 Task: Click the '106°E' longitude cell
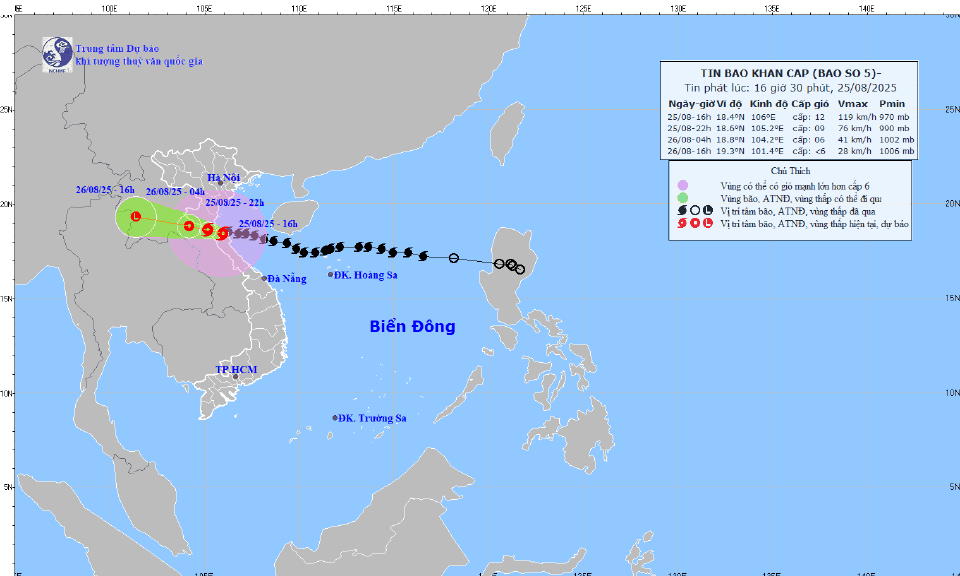coord(763,117)
